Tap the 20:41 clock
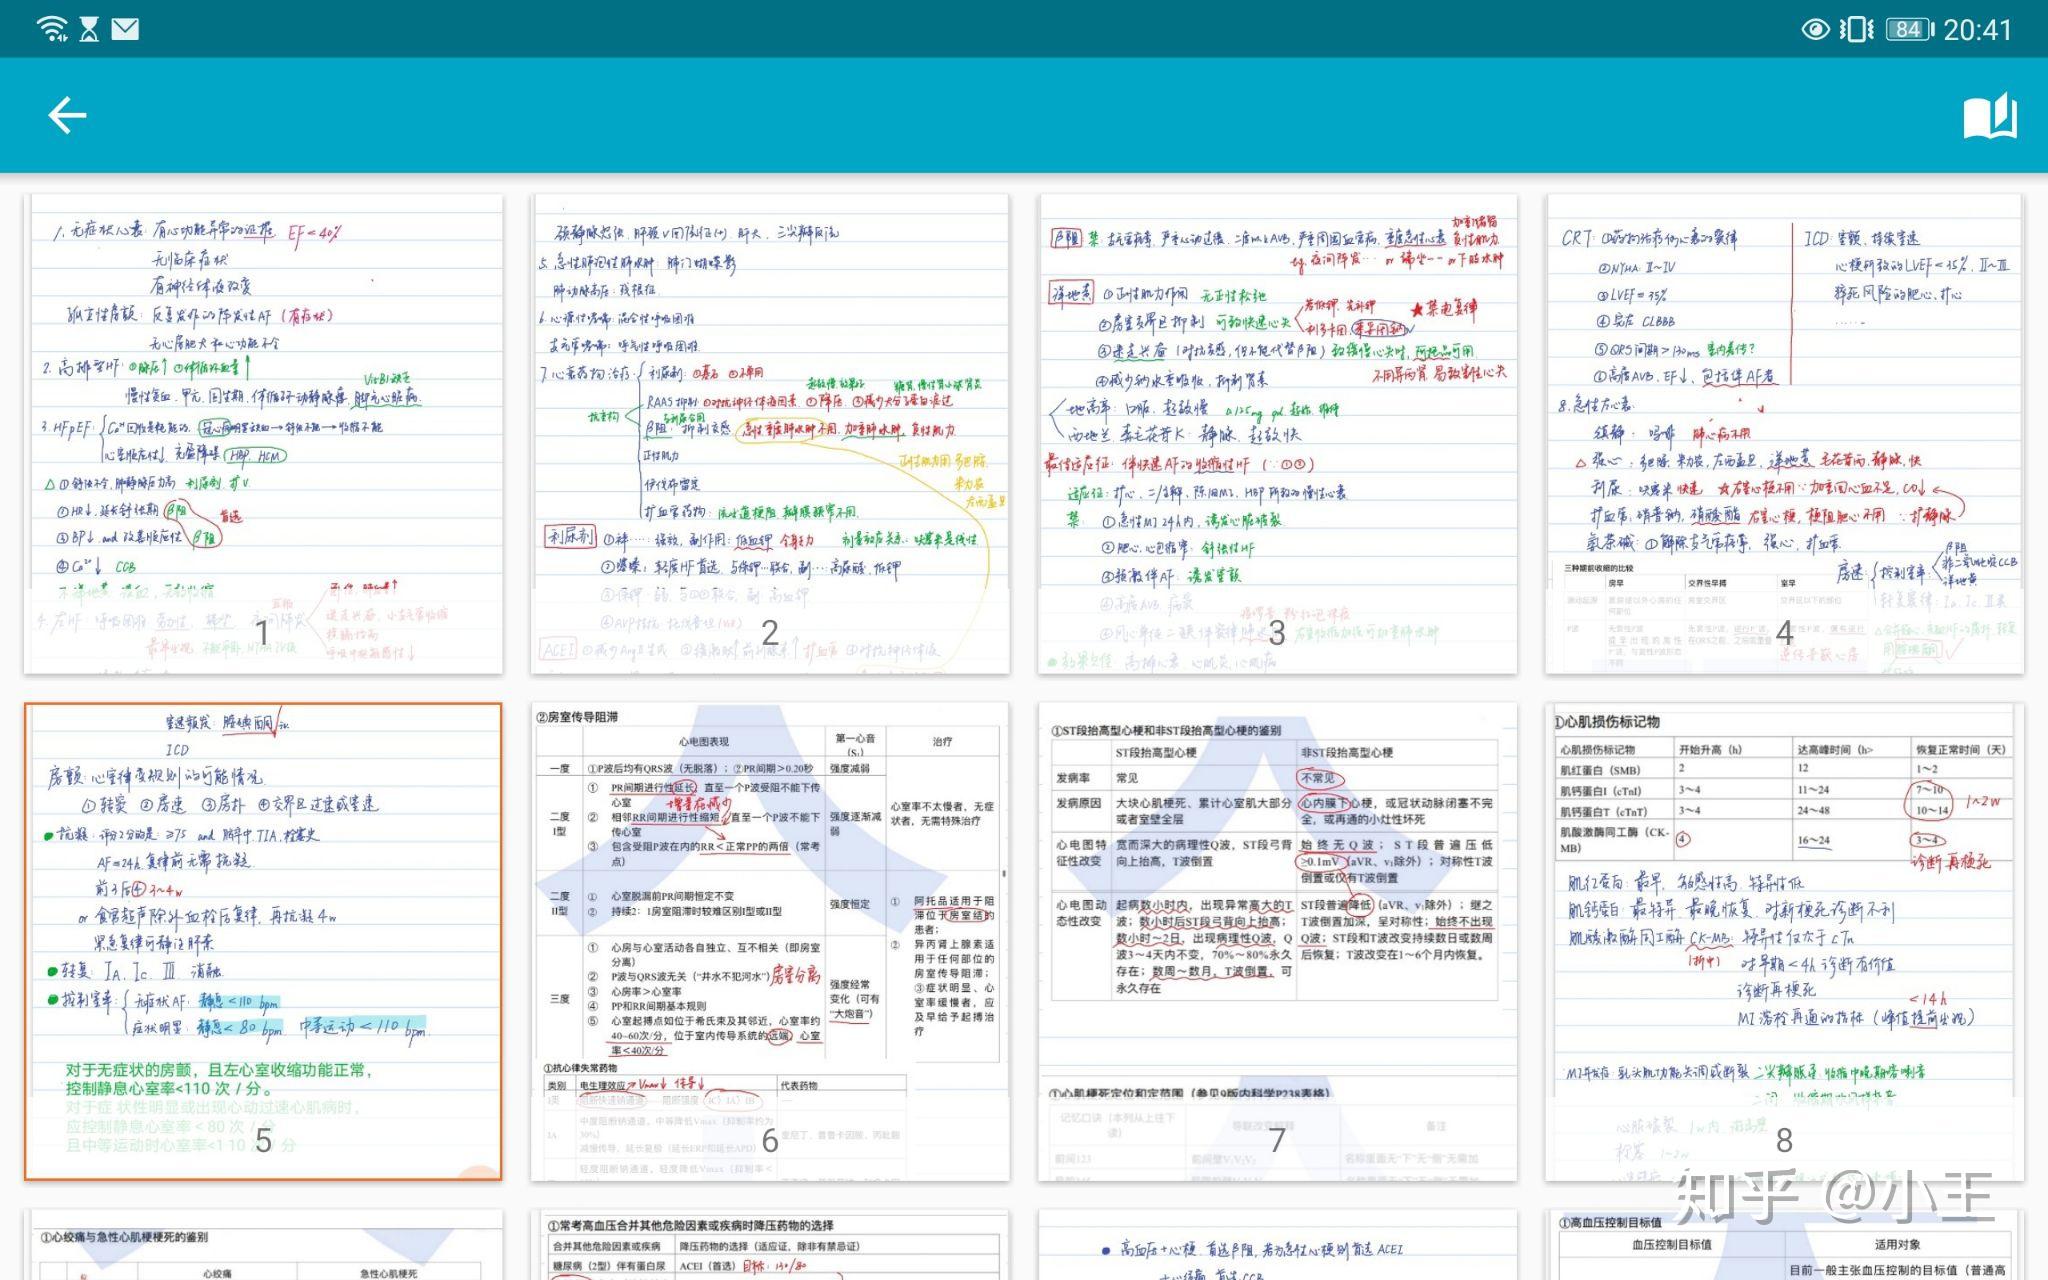The height and width of the screenshot is (1280, 2048). (1977, 30)
